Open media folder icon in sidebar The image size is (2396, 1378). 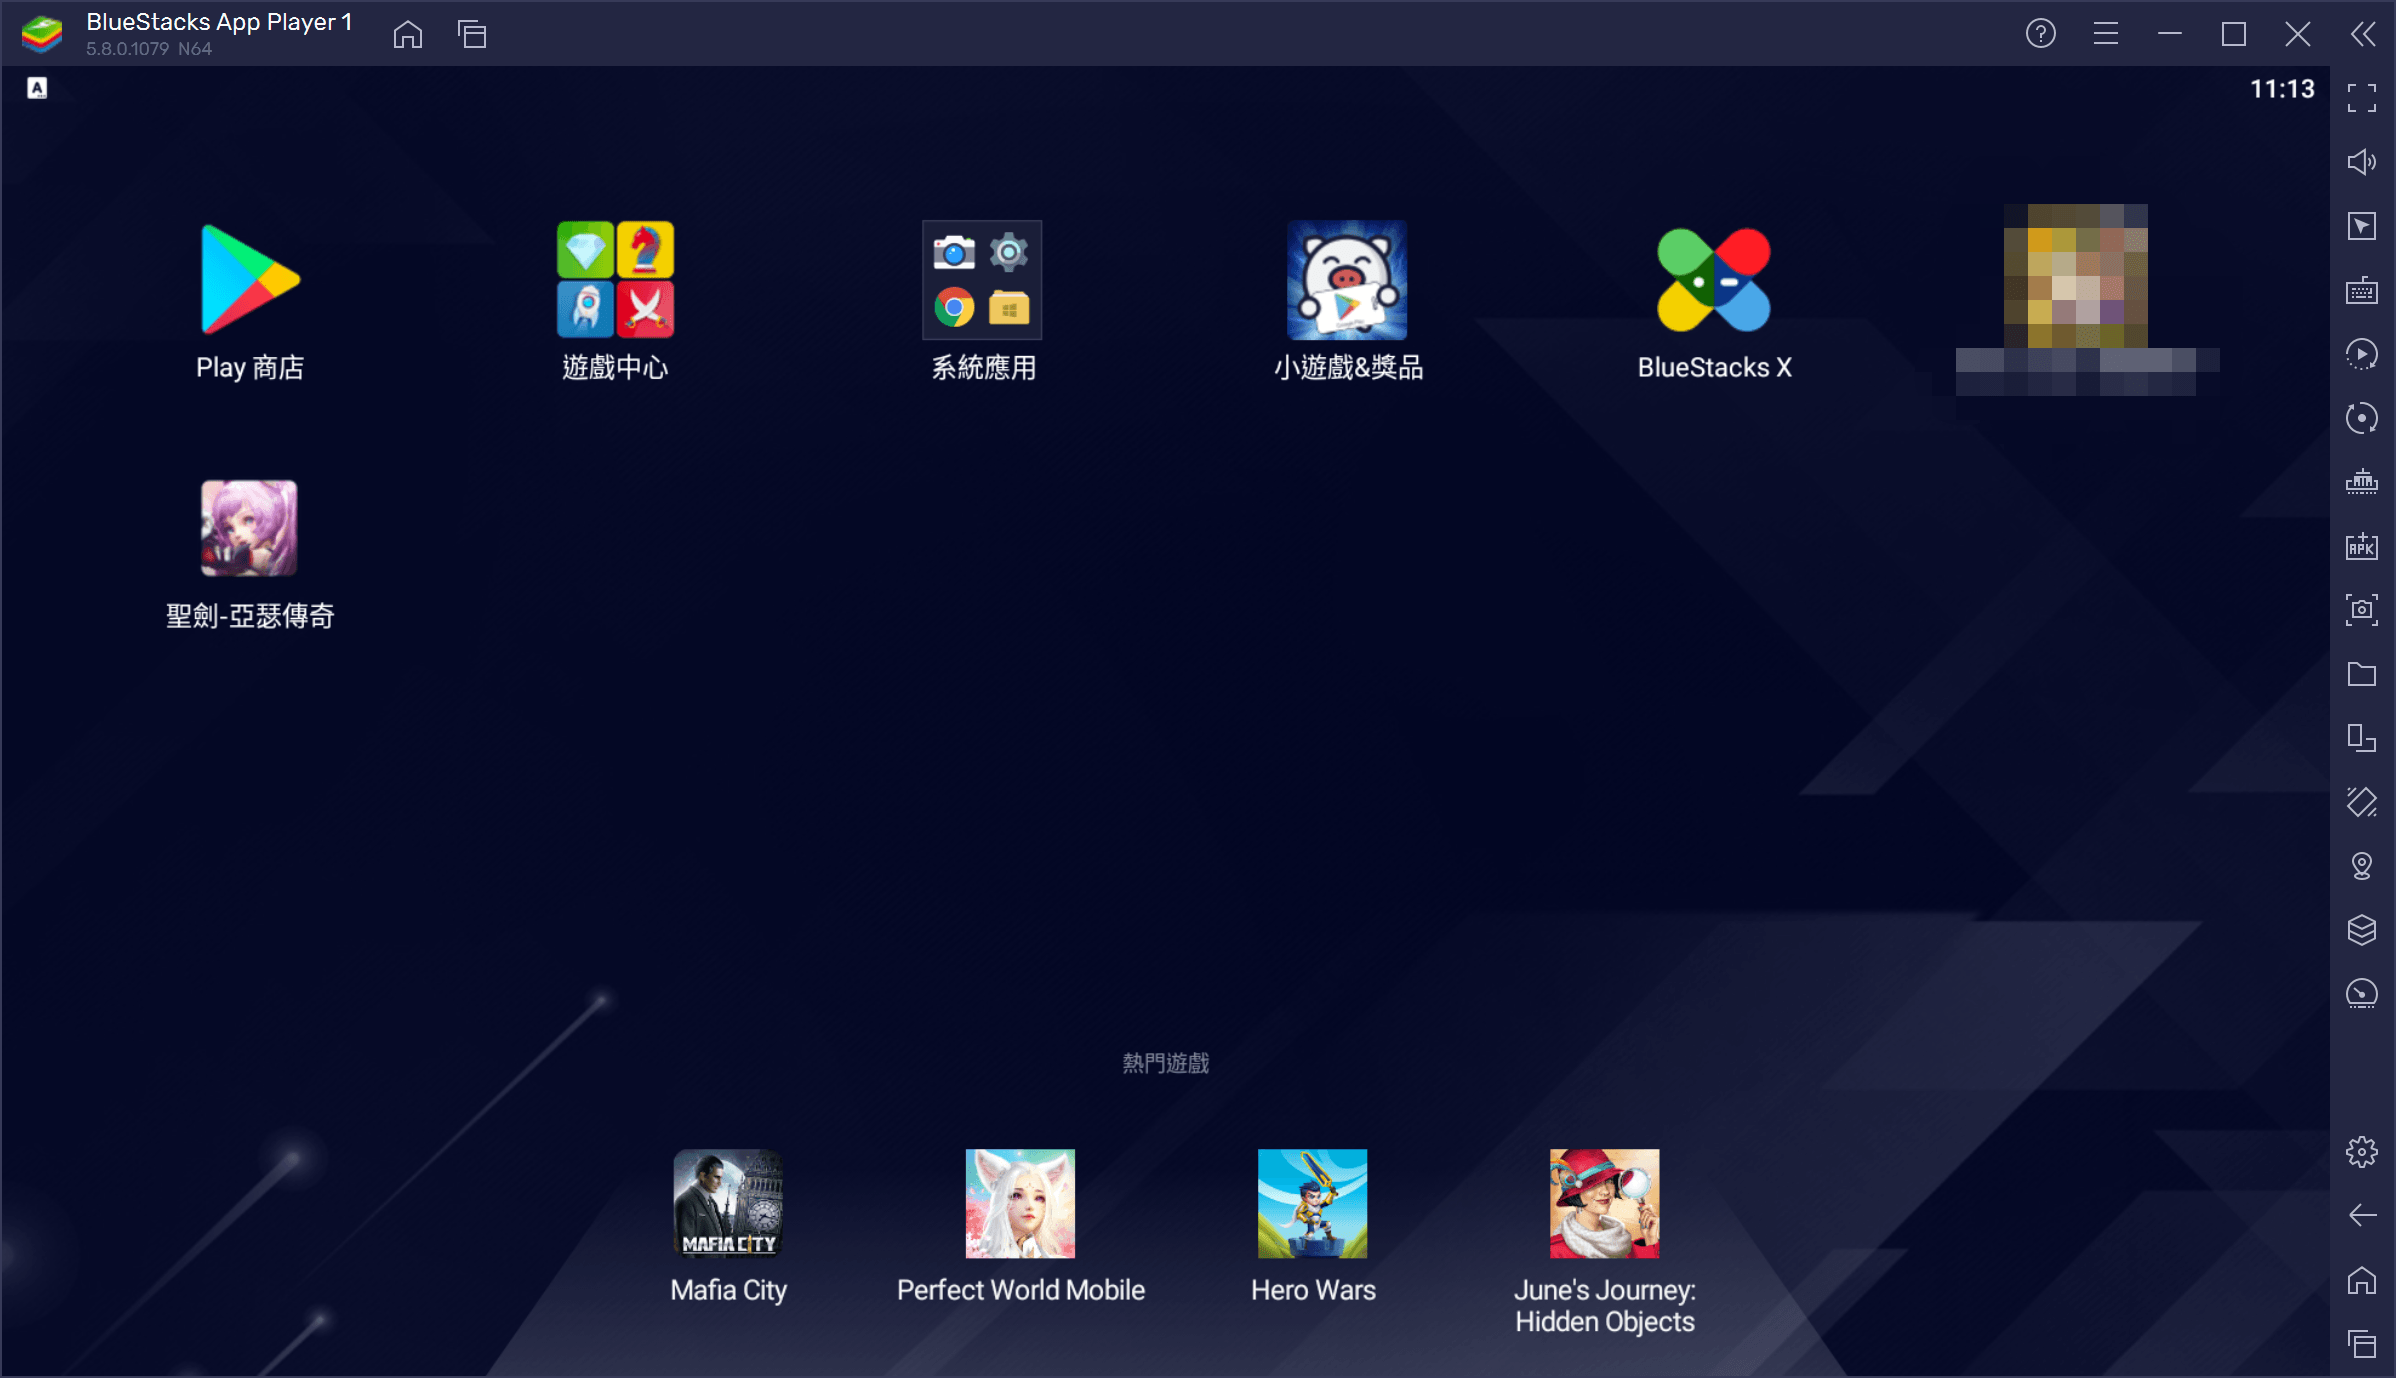pyautogui.click(x=2362, y=674)
